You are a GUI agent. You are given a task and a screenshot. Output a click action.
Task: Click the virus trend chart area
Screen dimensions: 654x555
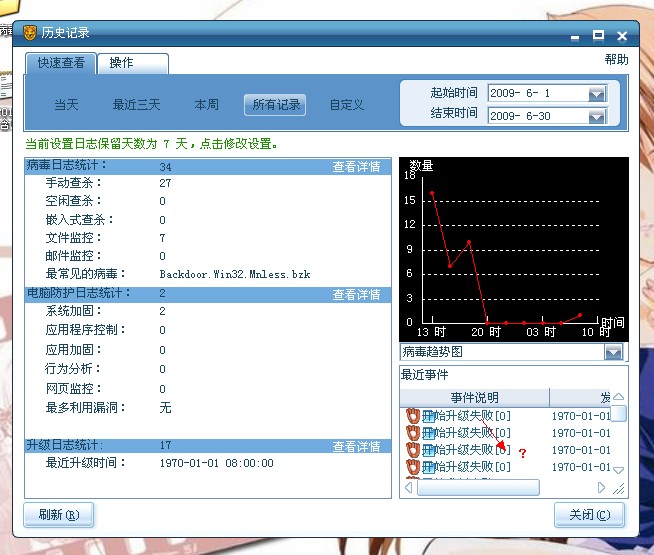pyautogui.click(x=514, y=249)
